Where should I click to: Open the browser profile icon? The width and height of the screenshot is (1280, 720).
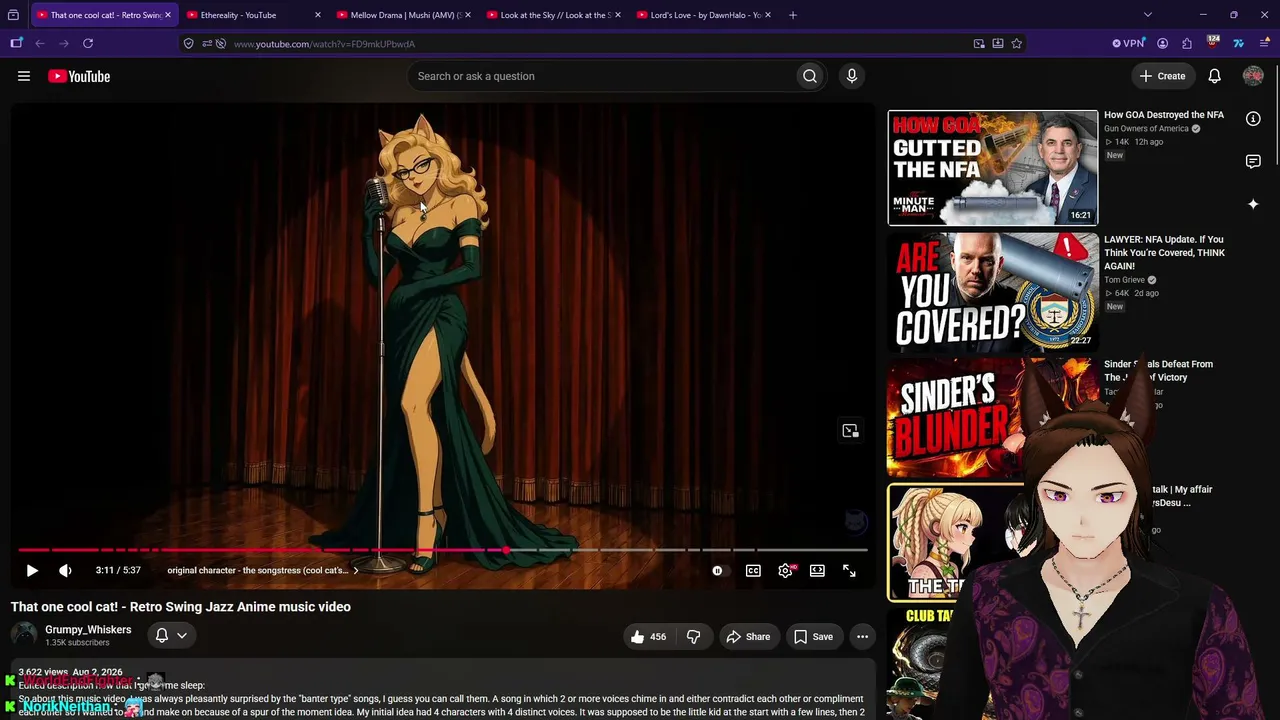click(x=1162, y=43)
